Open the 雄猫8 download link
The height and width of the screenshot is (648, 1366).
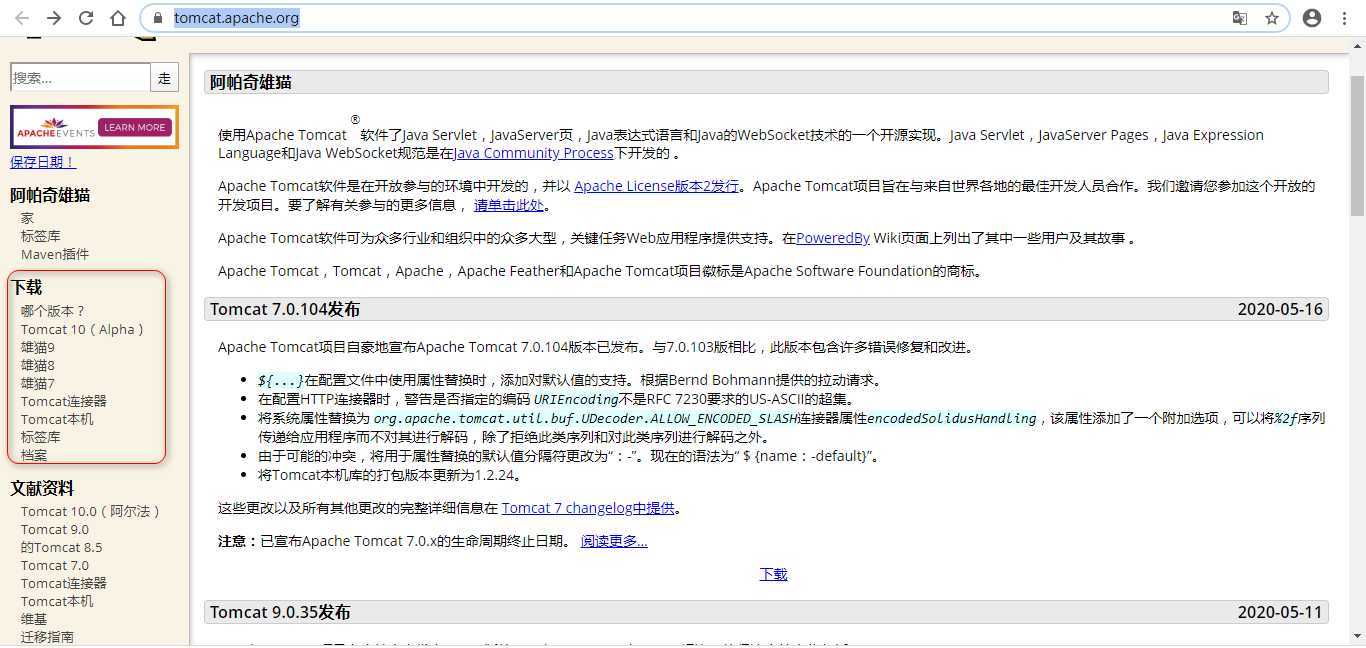[38, 365]
